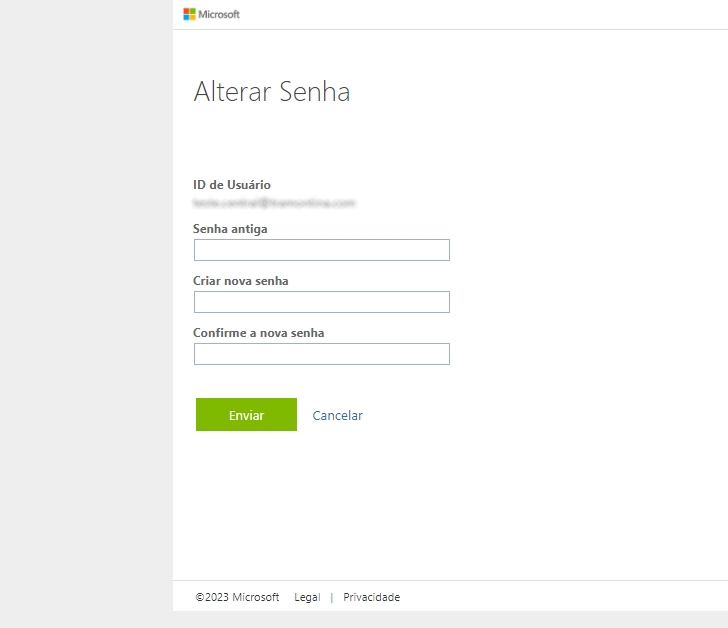The width and height of the screenshot is (728, 628).
Task: Click the Confirme a nova senha label
Action: tap(258, 333)
